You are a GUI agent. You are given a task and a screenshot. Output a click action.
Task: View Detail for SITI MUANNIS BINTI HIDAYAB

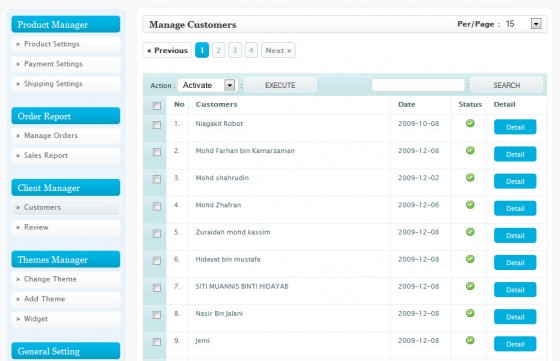tap(515, 290)
